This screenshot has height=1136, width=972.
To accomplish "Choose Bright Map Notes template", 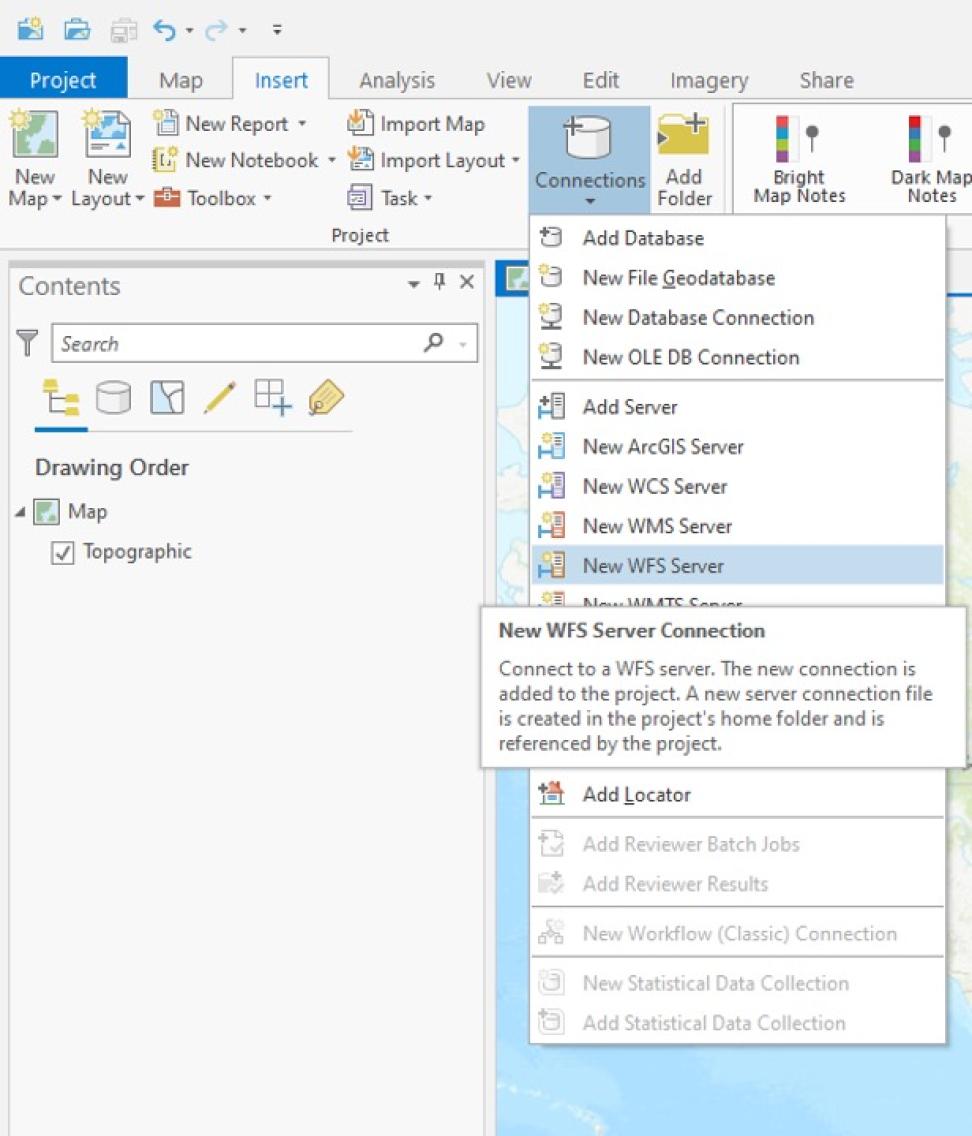I will (799, 159).
